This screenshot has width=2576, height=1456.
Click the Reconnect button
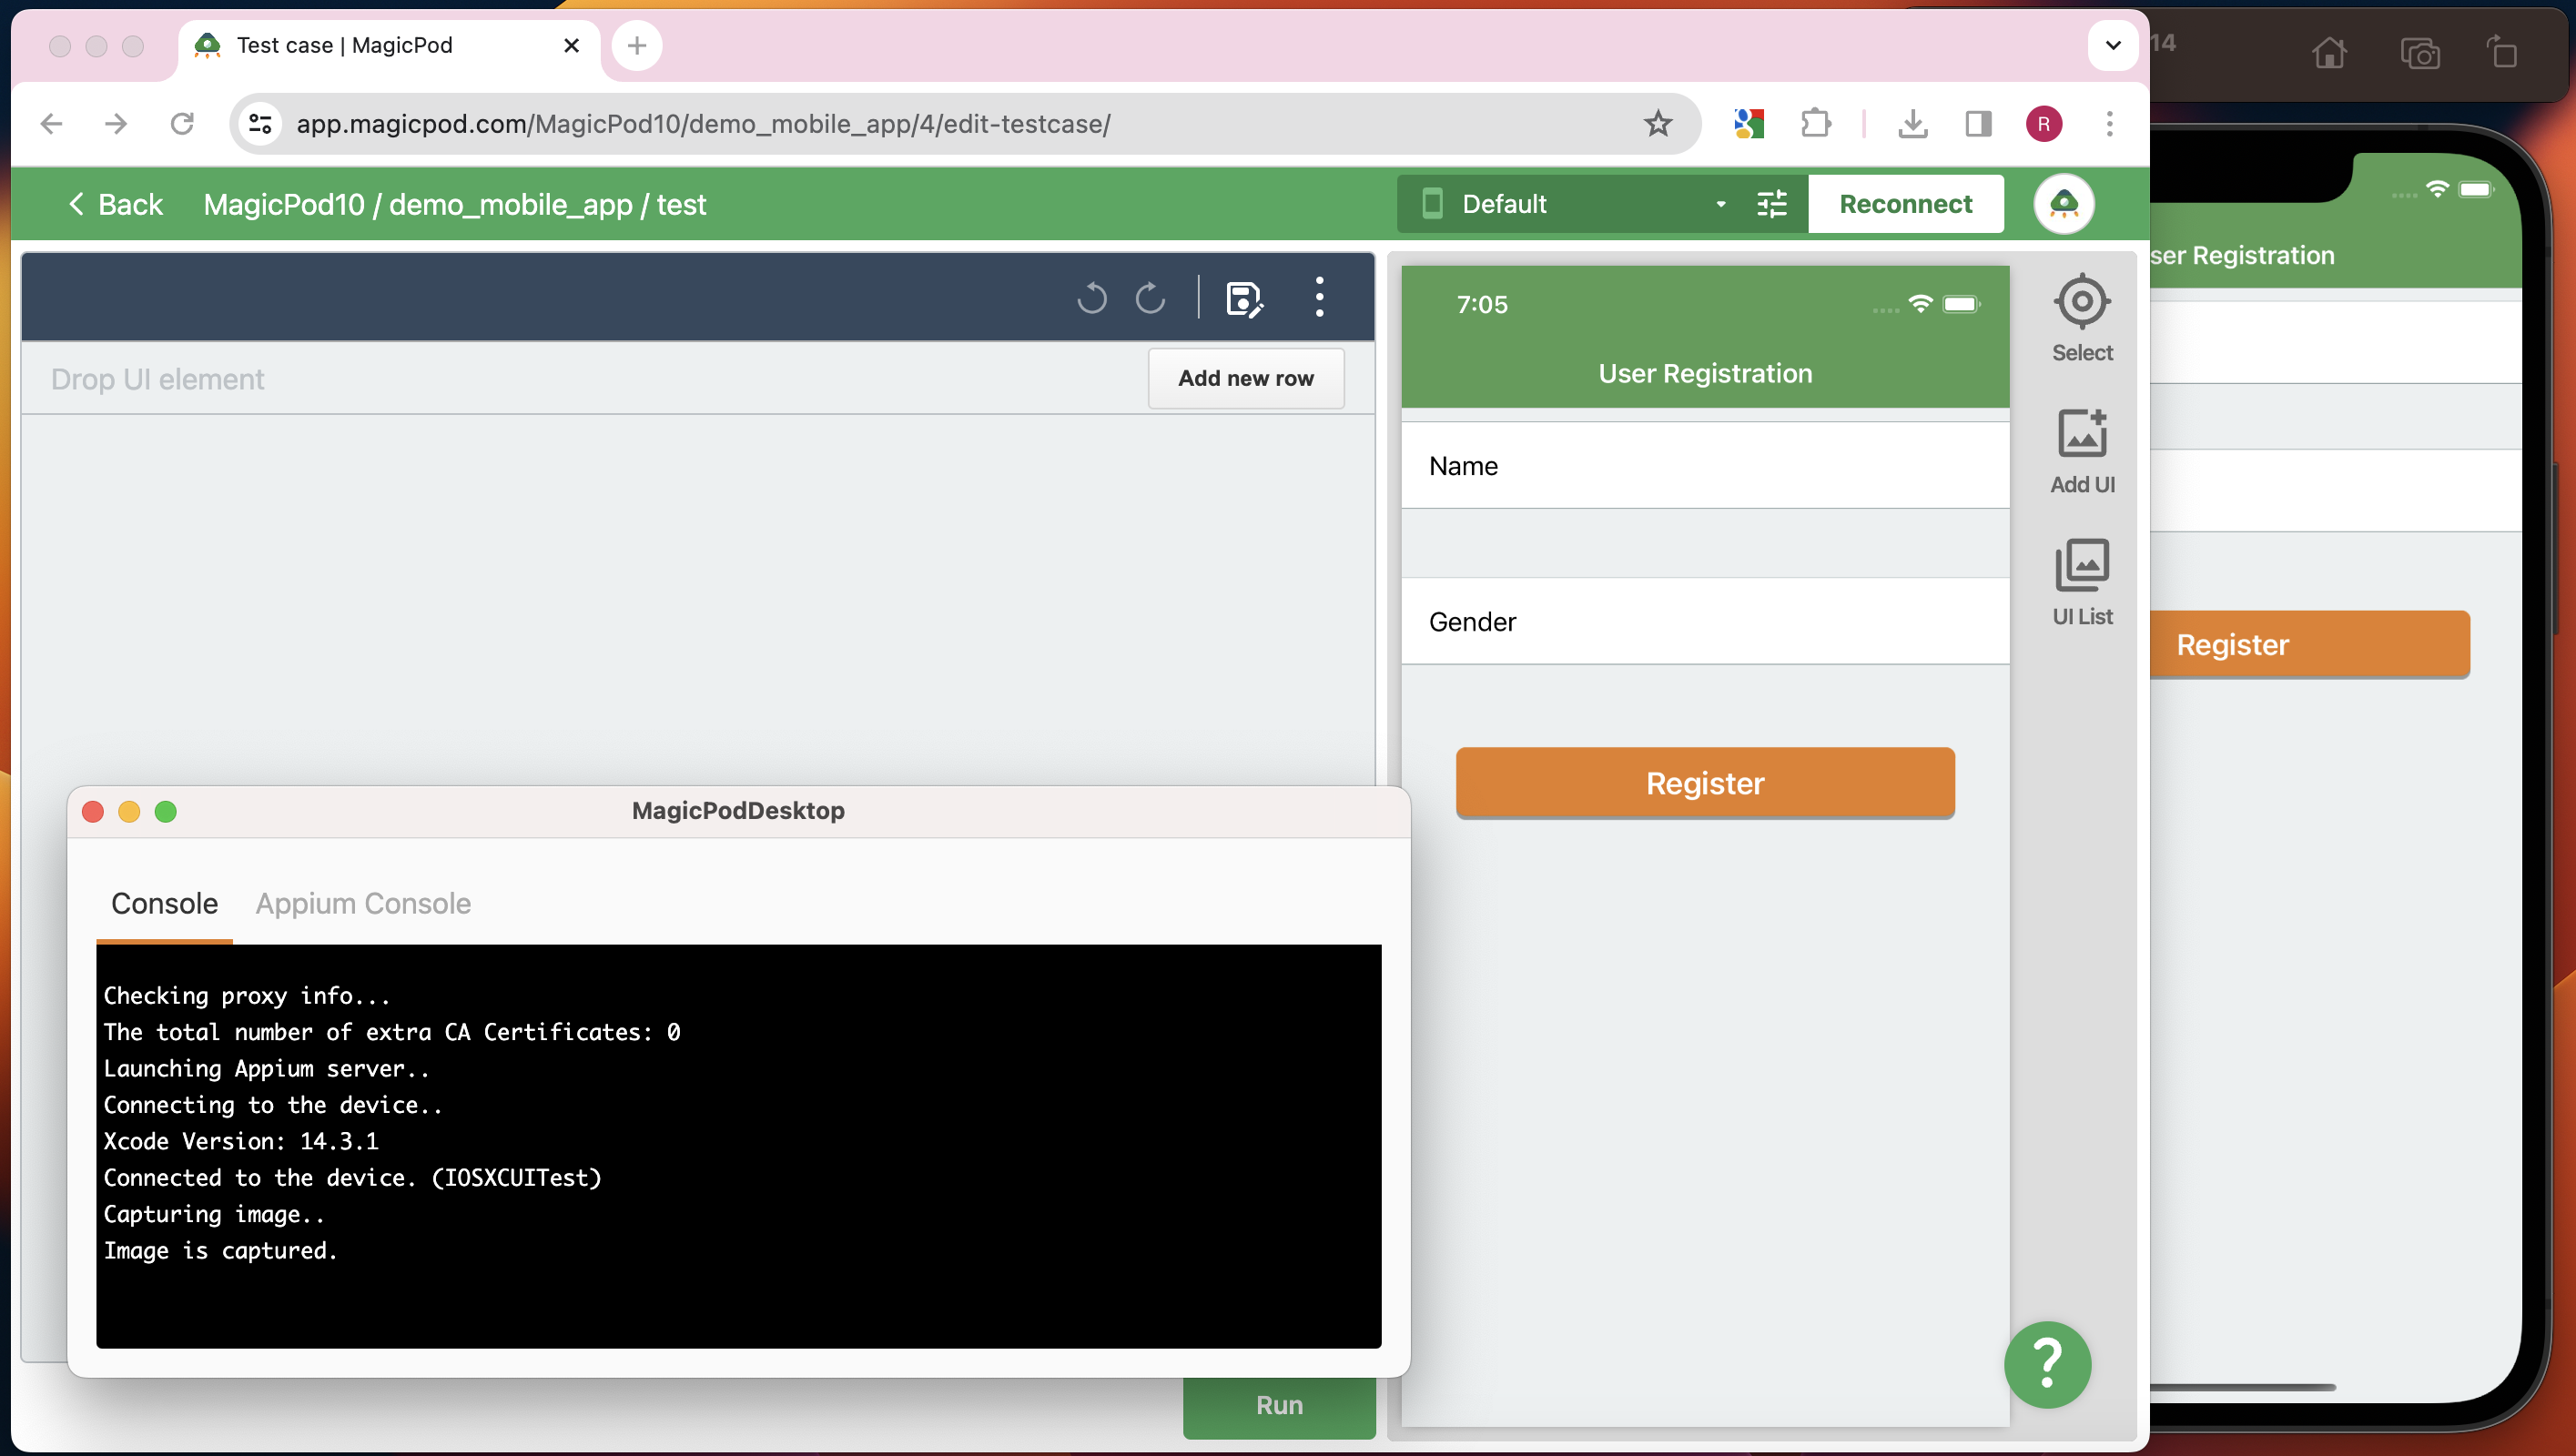1905,204
